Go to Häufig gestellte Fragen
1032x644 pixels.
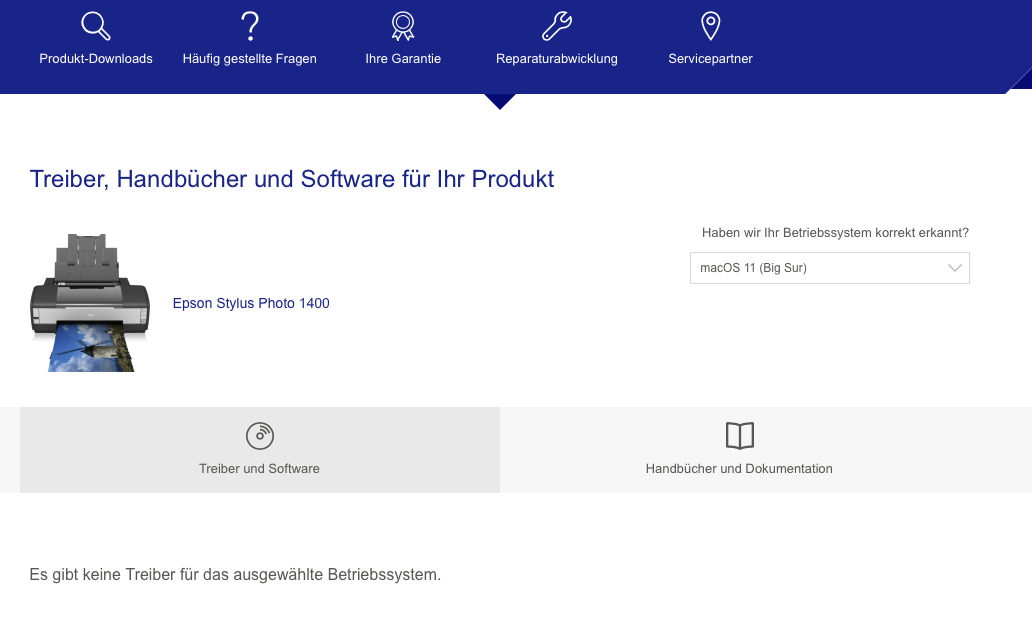pyautogui.click(x=249, y=59)
